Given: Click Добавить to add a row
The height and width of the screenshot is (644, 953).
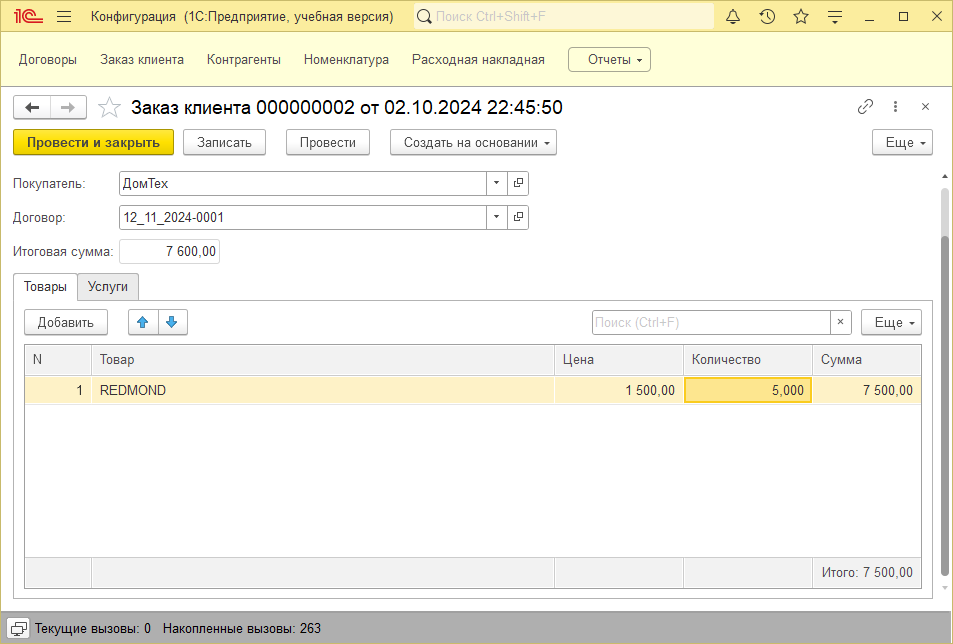Looking at the screenshot, I should tap(66, 322).
